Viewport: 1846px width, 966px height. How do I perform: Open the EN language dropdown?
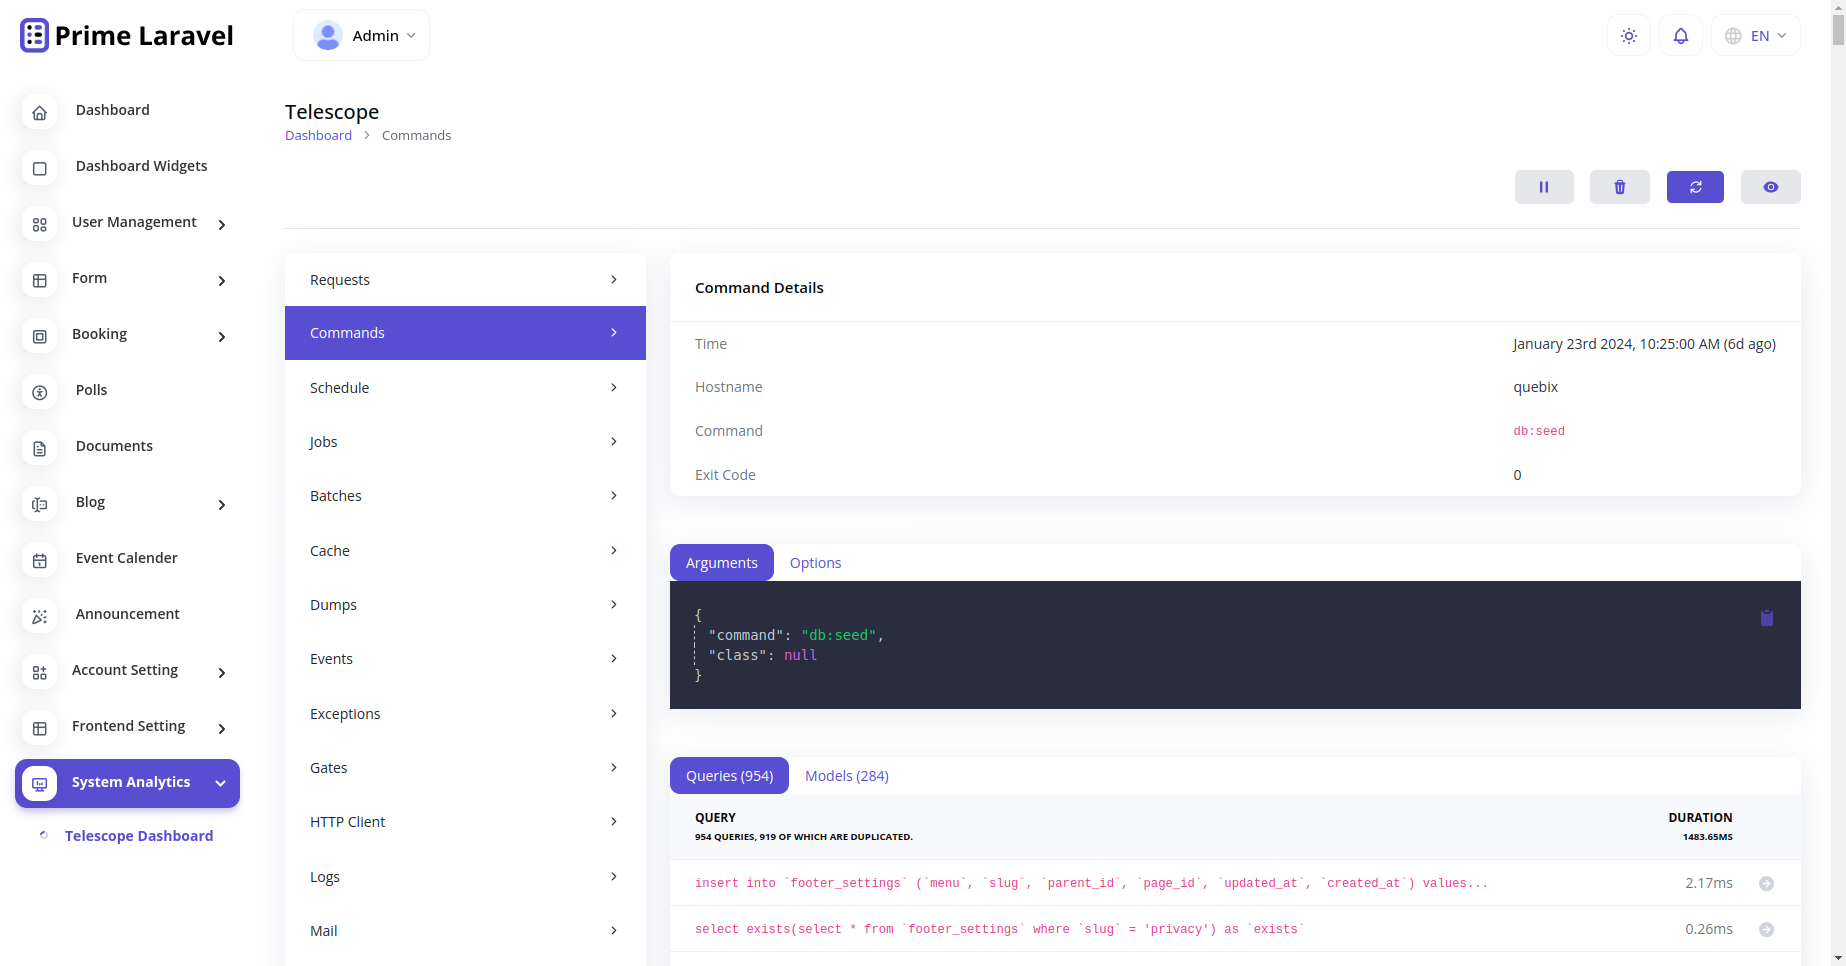coord(1756,35)
